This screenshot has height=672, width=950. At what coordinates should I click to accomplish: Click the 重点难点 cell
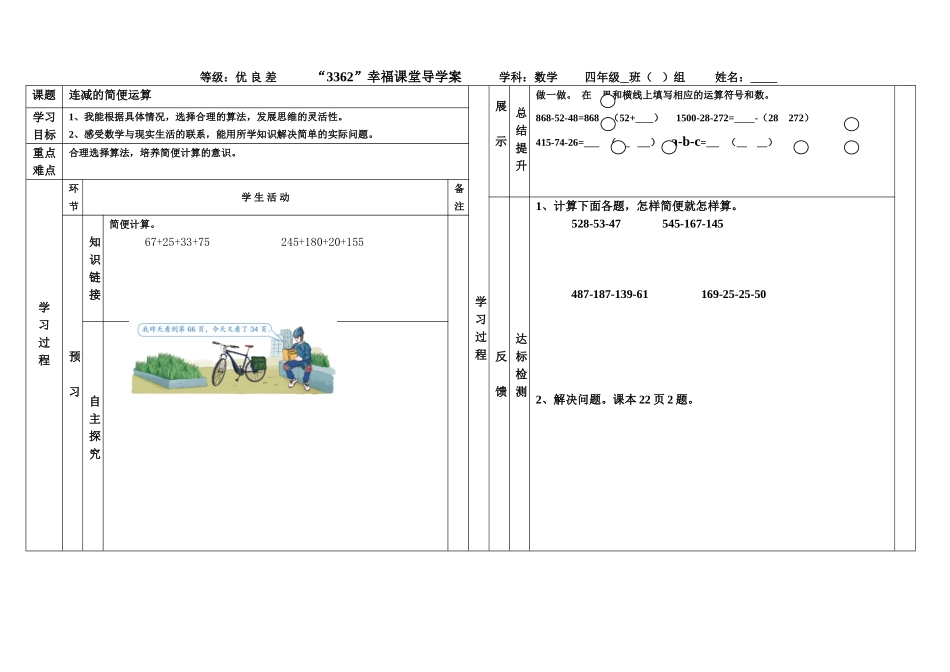coord(44,162)
